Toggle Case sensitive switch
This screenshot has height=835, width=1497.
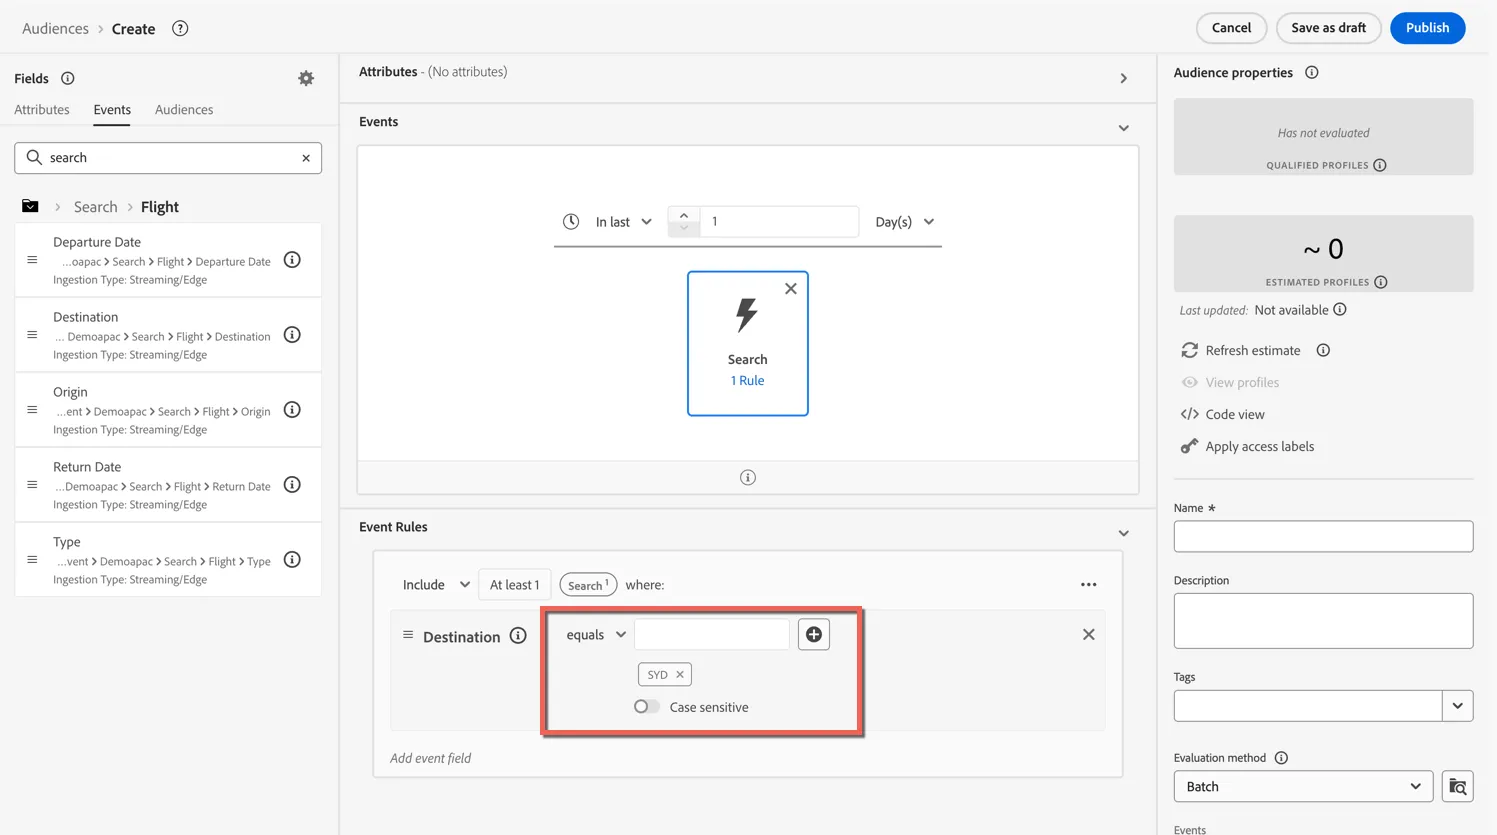pos(646,707)
